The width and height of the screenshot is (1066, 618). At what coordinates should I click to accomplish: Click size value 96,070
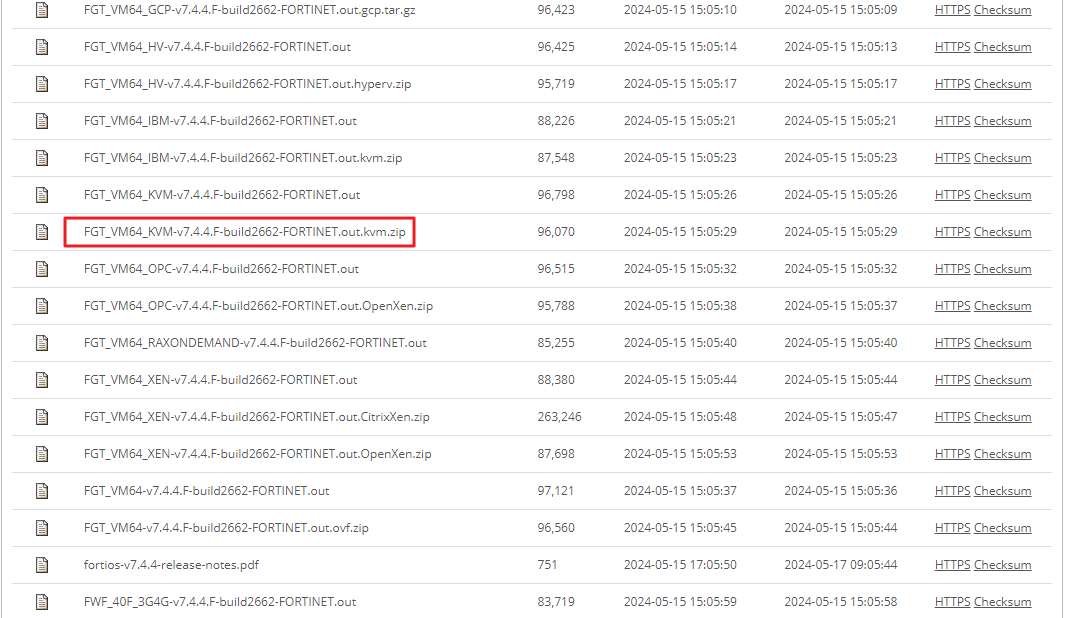tap(556, 232)
